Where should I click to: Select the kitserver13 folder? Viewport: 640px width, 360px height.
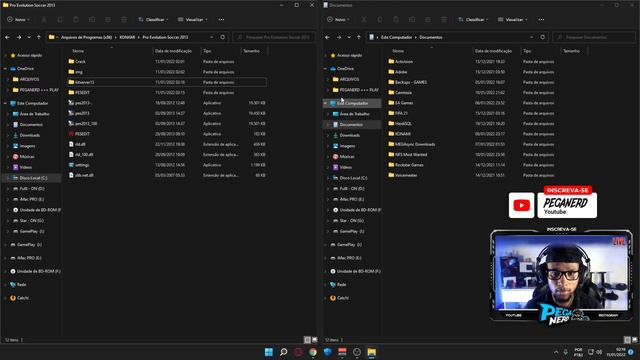tap(167, 82)
